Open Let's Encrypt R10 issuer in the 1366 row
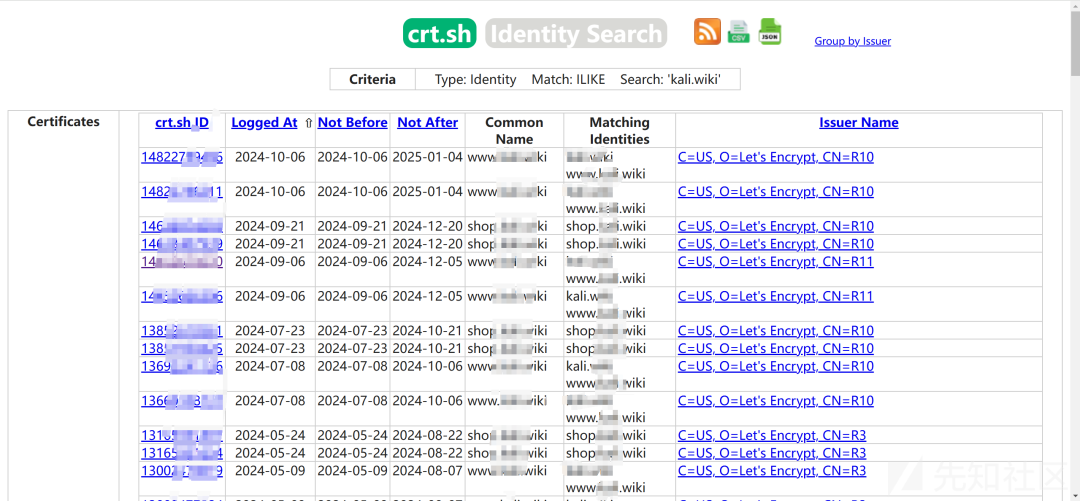Viewport: 1080px width, 501px height. point(776,401)
